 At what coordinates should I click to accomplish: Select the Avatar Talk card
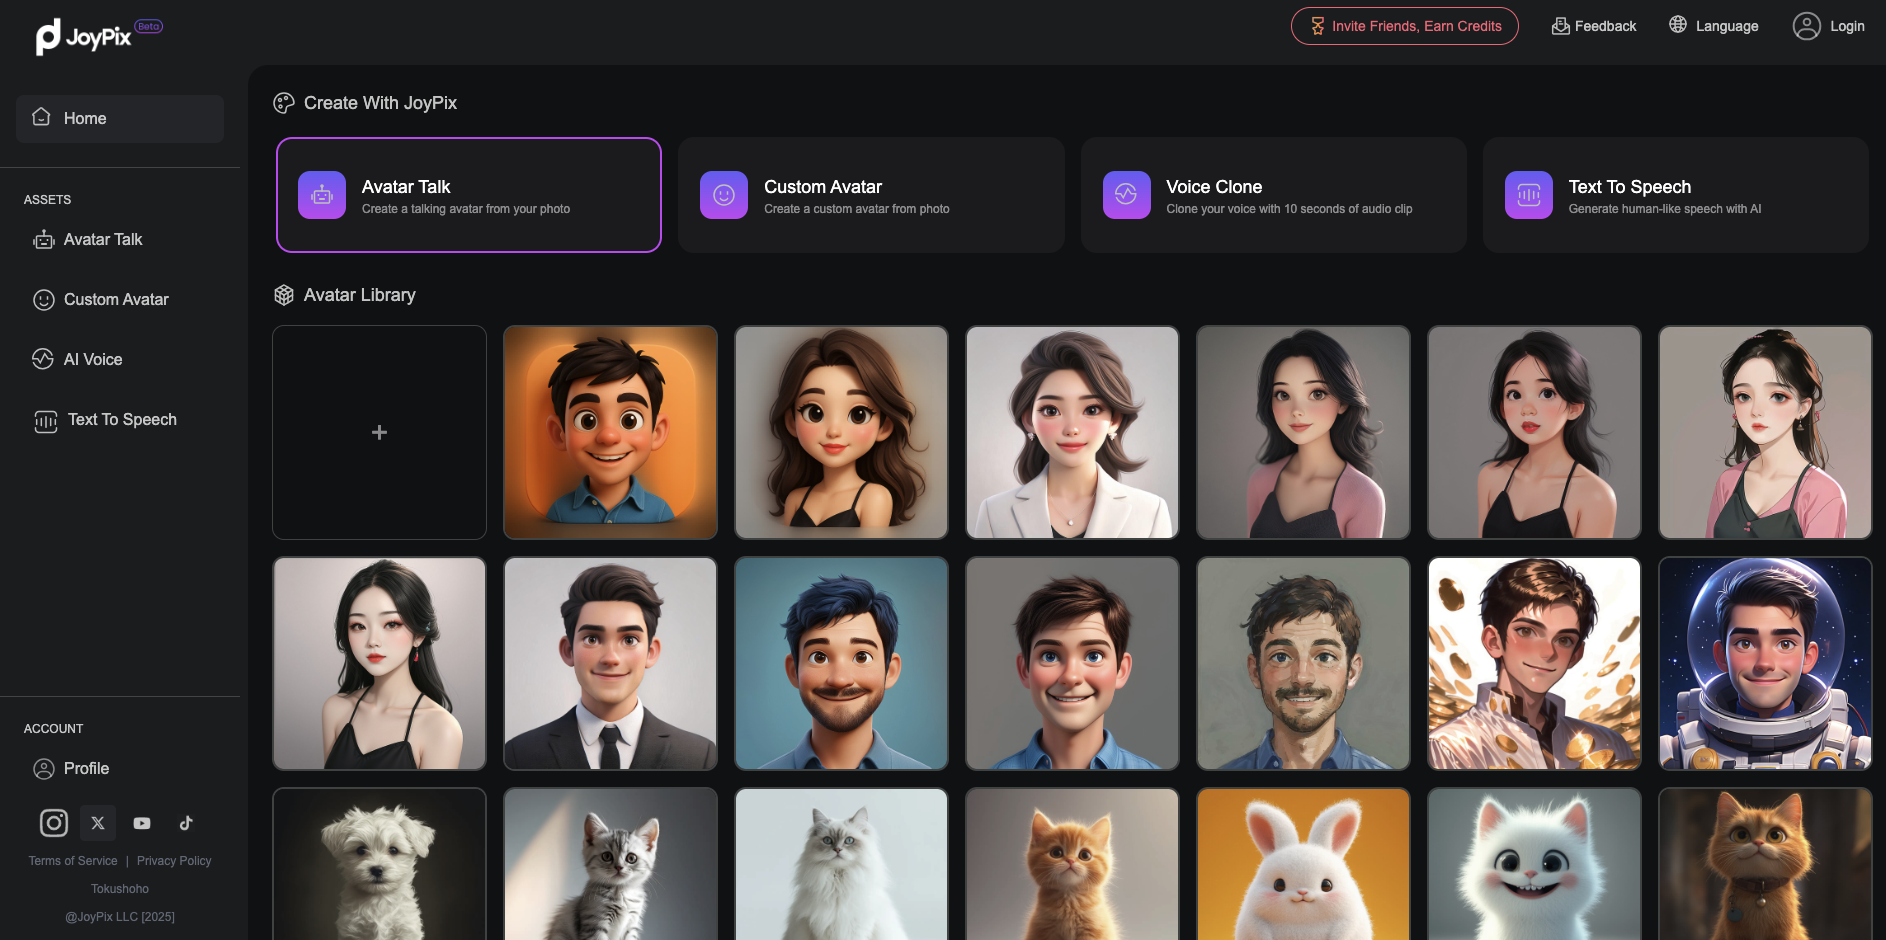469,195
